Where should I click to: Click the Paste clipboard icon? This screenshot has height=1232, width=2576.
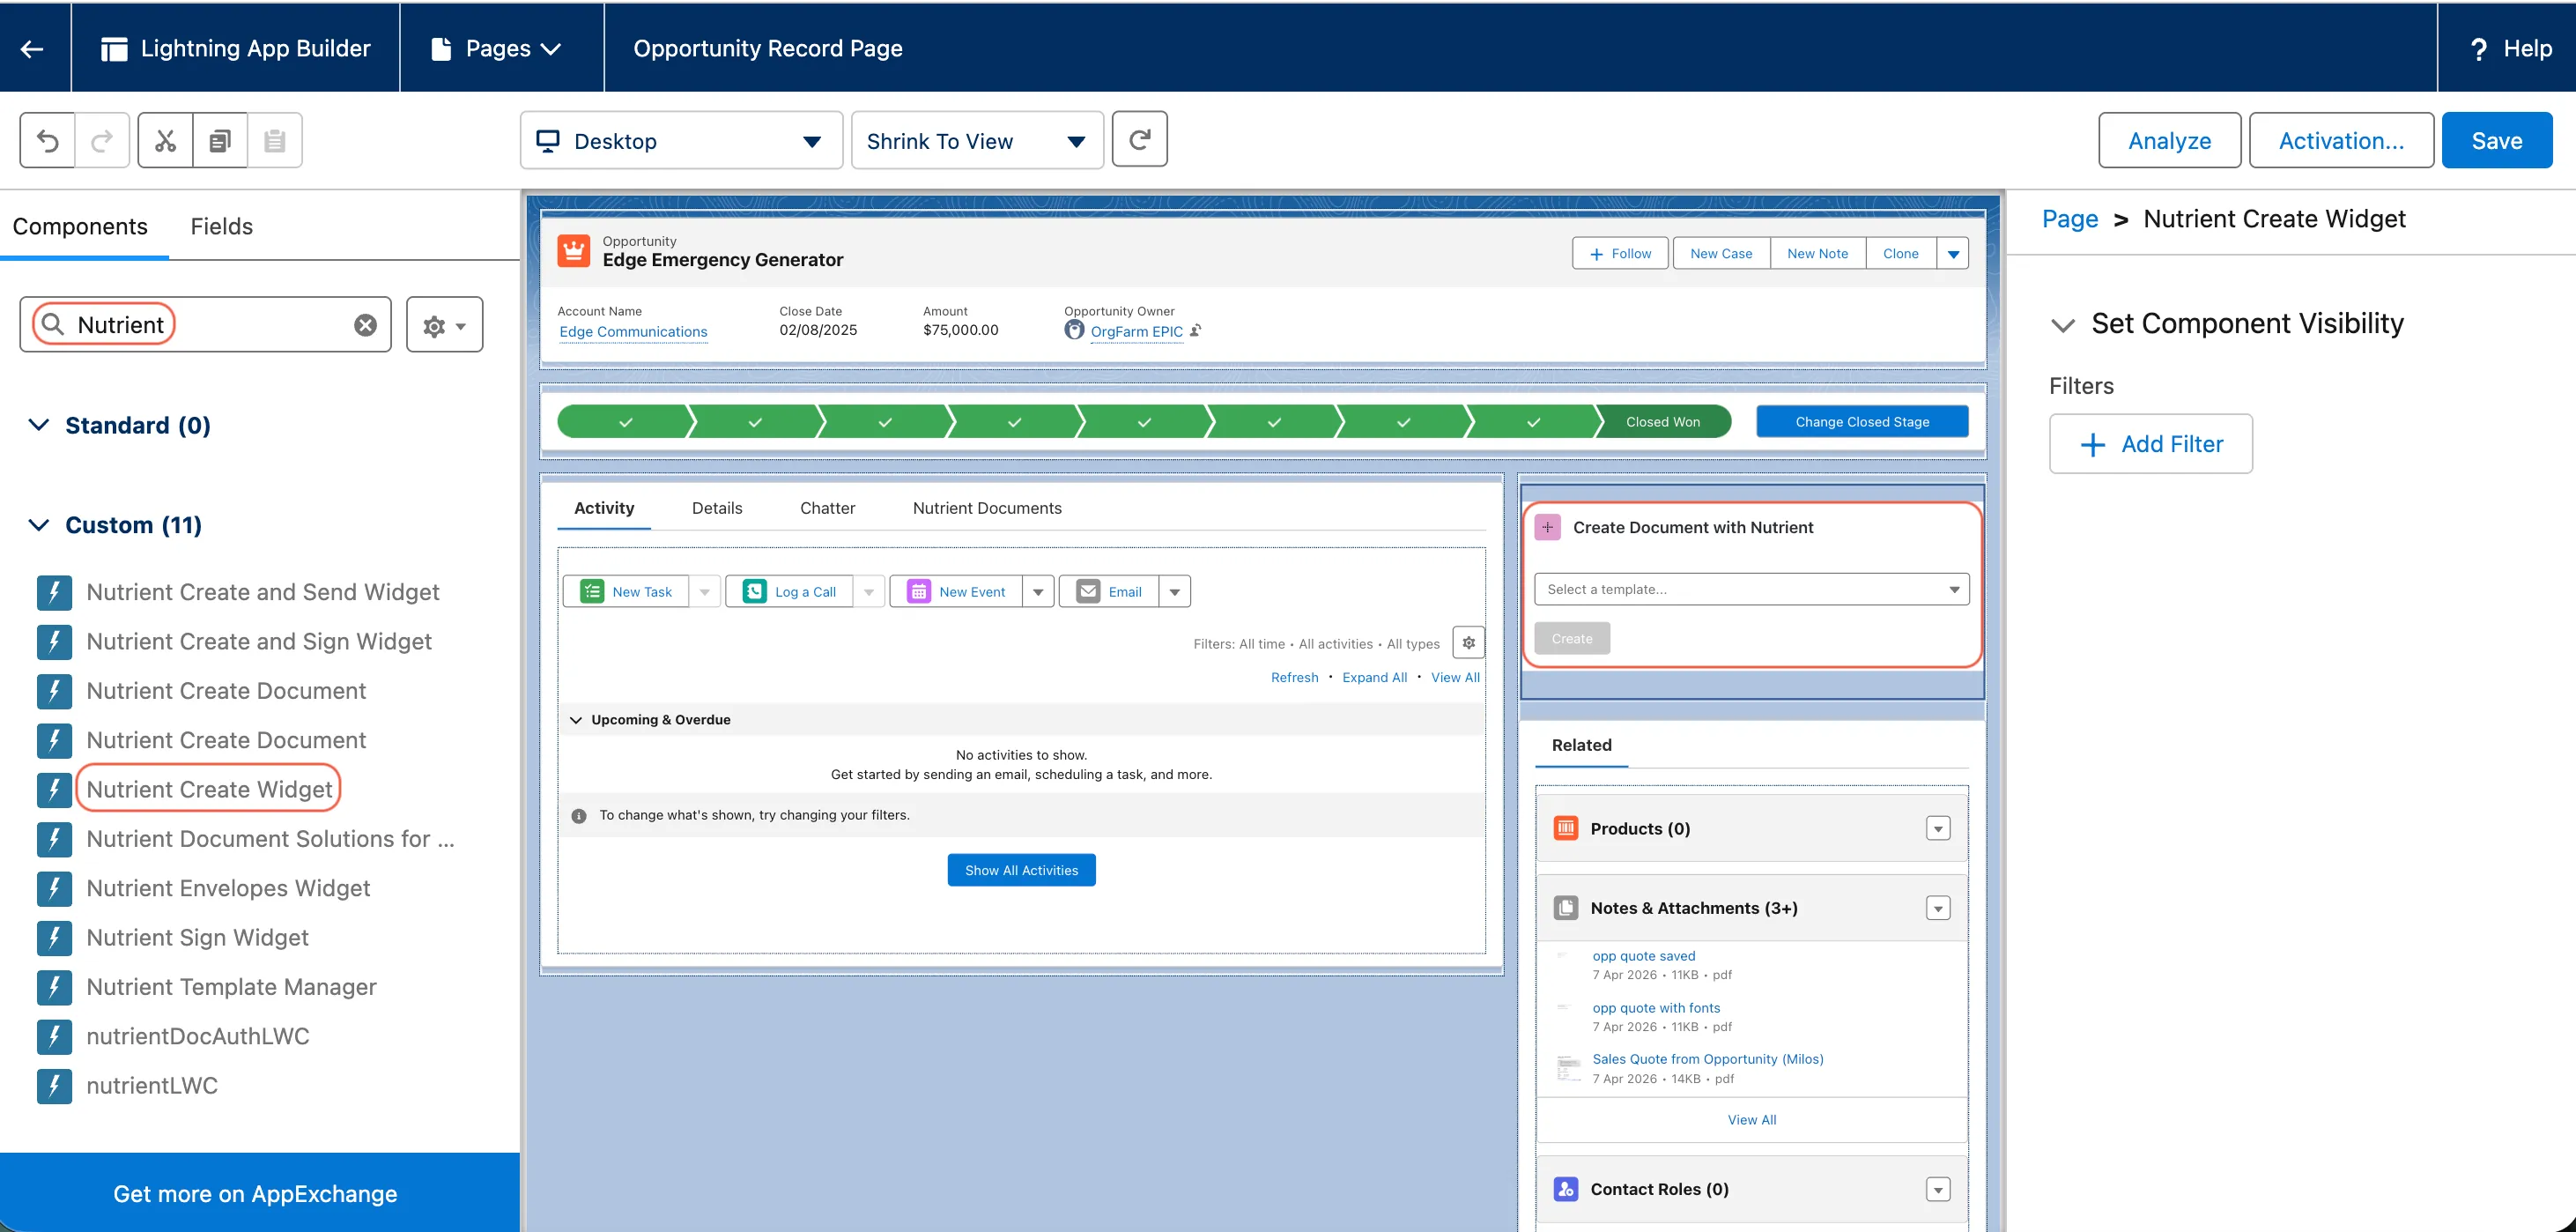(275, 140)
